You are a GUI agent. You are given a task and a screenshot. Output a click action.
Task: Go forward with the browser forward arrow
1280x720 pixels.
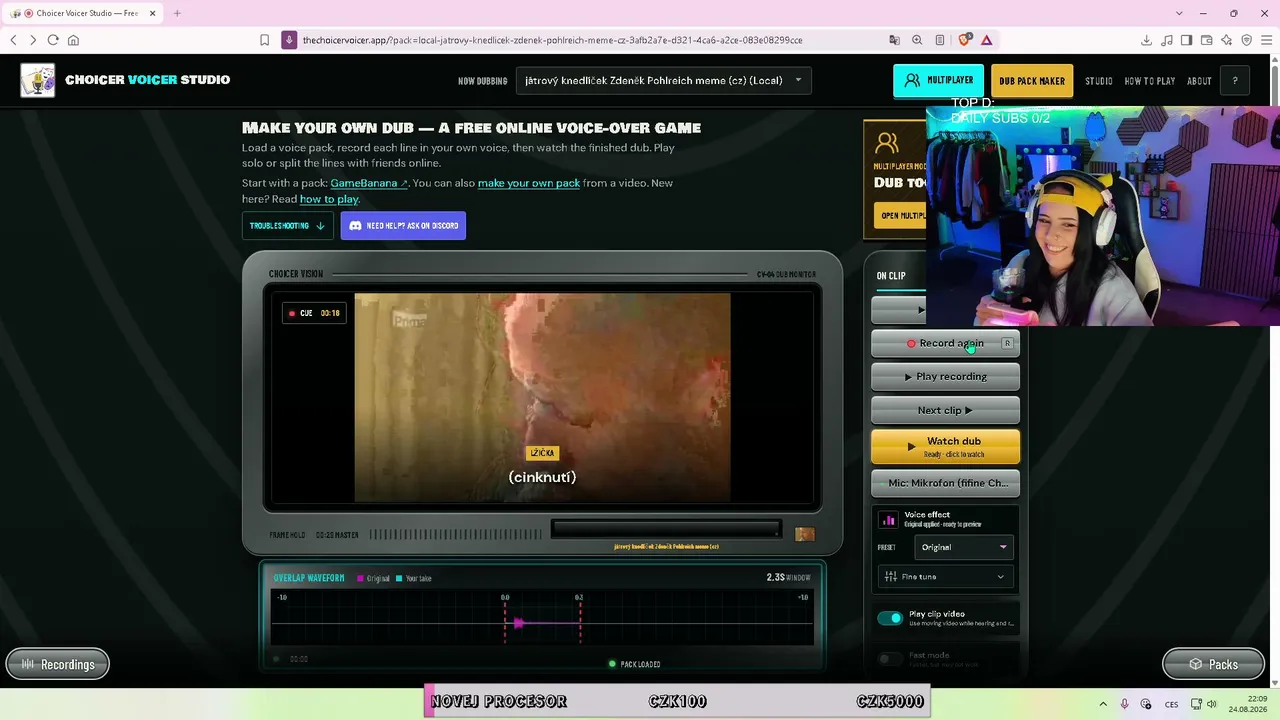[33, 40]
